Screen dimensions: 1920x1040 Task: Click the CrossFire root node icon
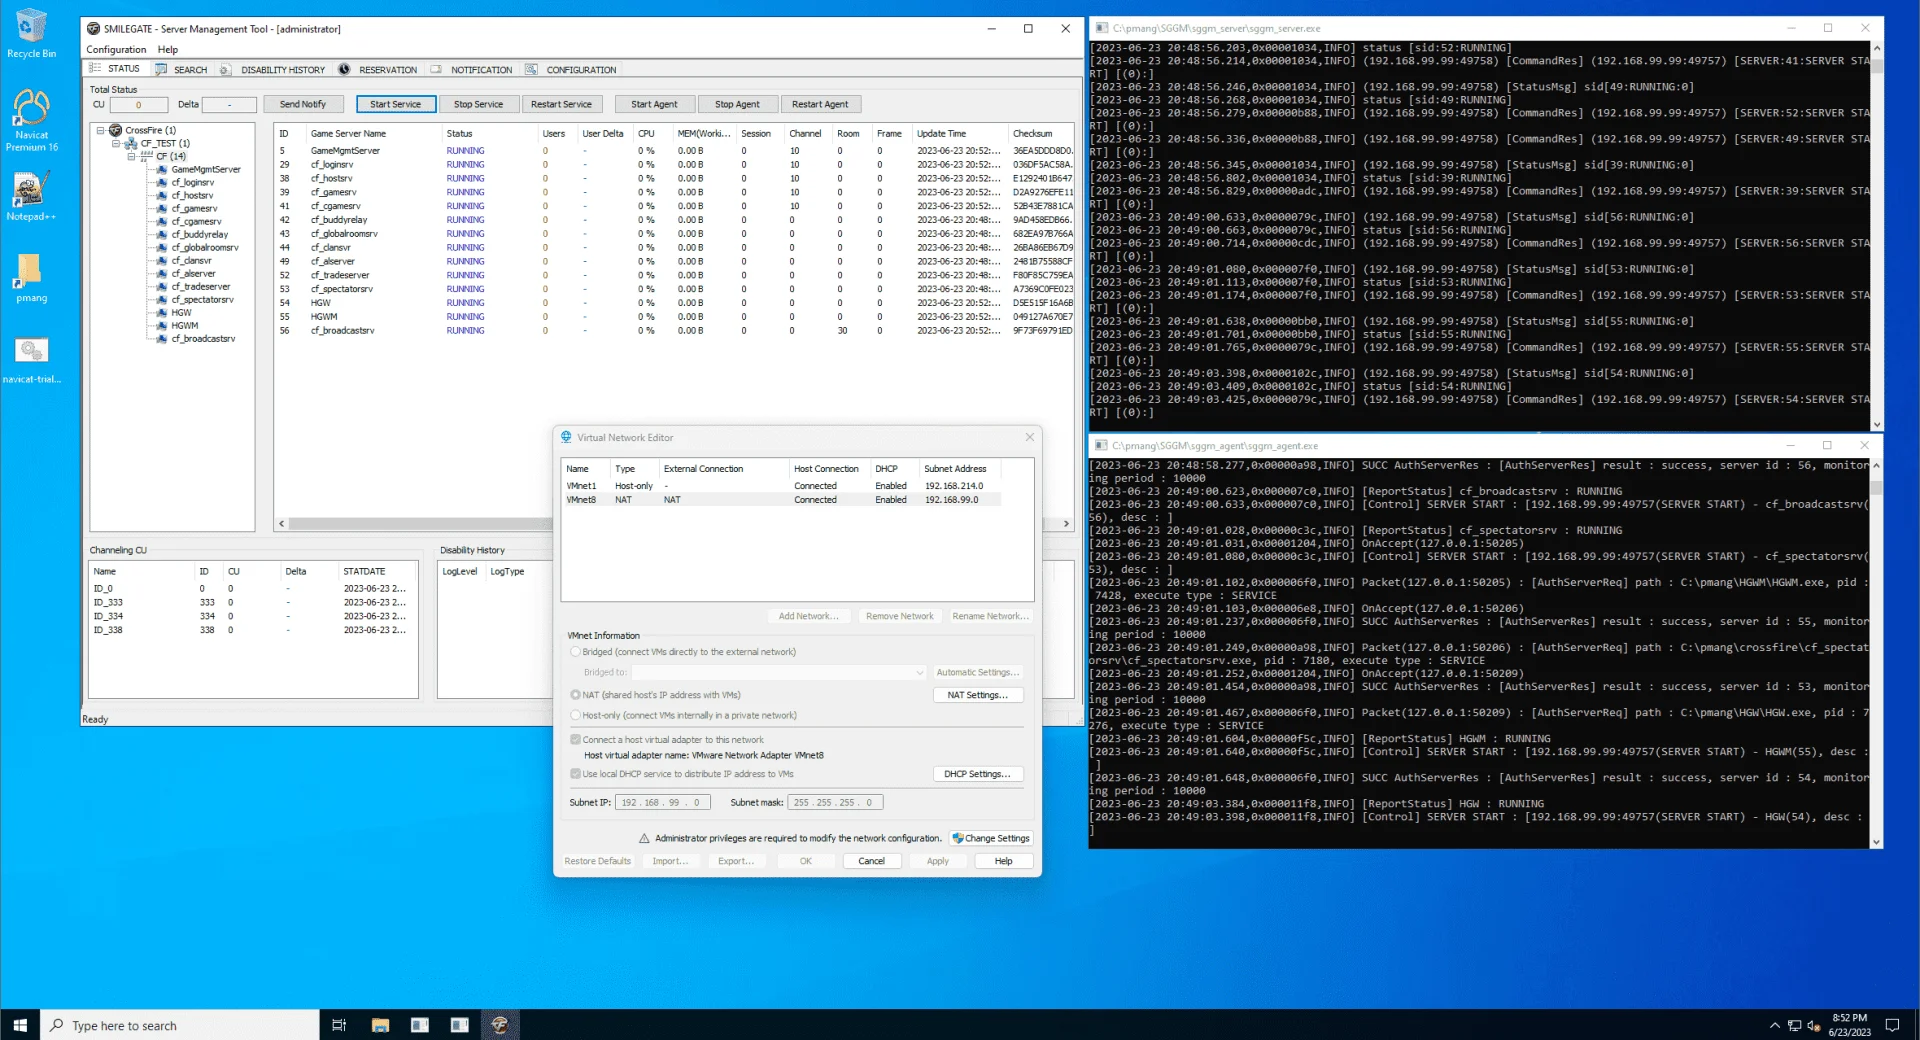pyautogui.click(x=115, y=130)
